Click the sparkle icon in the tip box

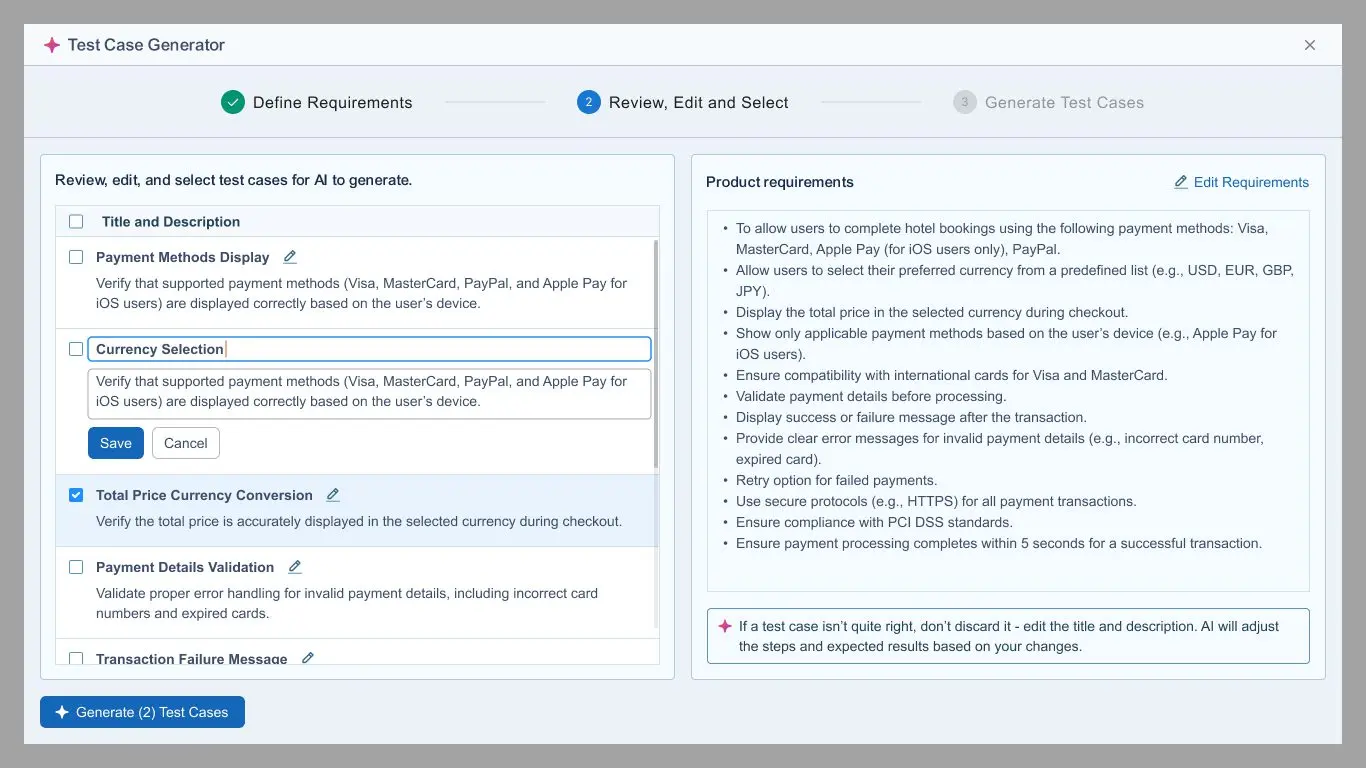[x=725, y=626]
